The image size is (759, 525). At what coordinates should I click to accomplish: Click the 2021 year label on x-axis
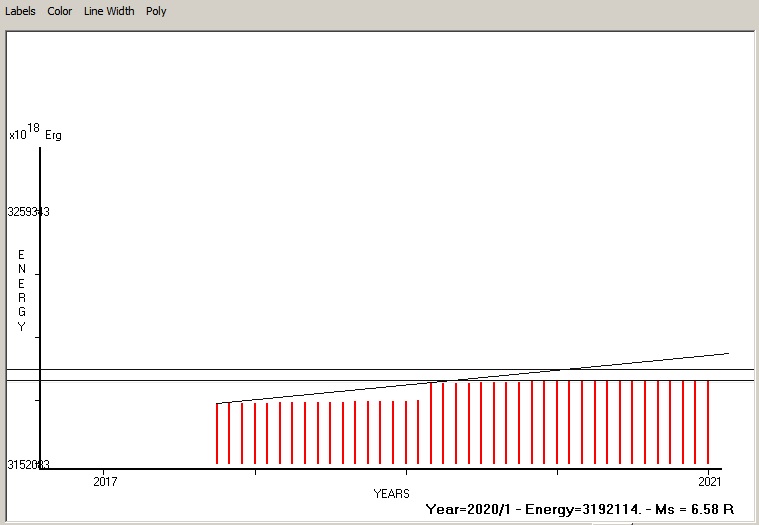pyautogui.click(x=708, y=481)
